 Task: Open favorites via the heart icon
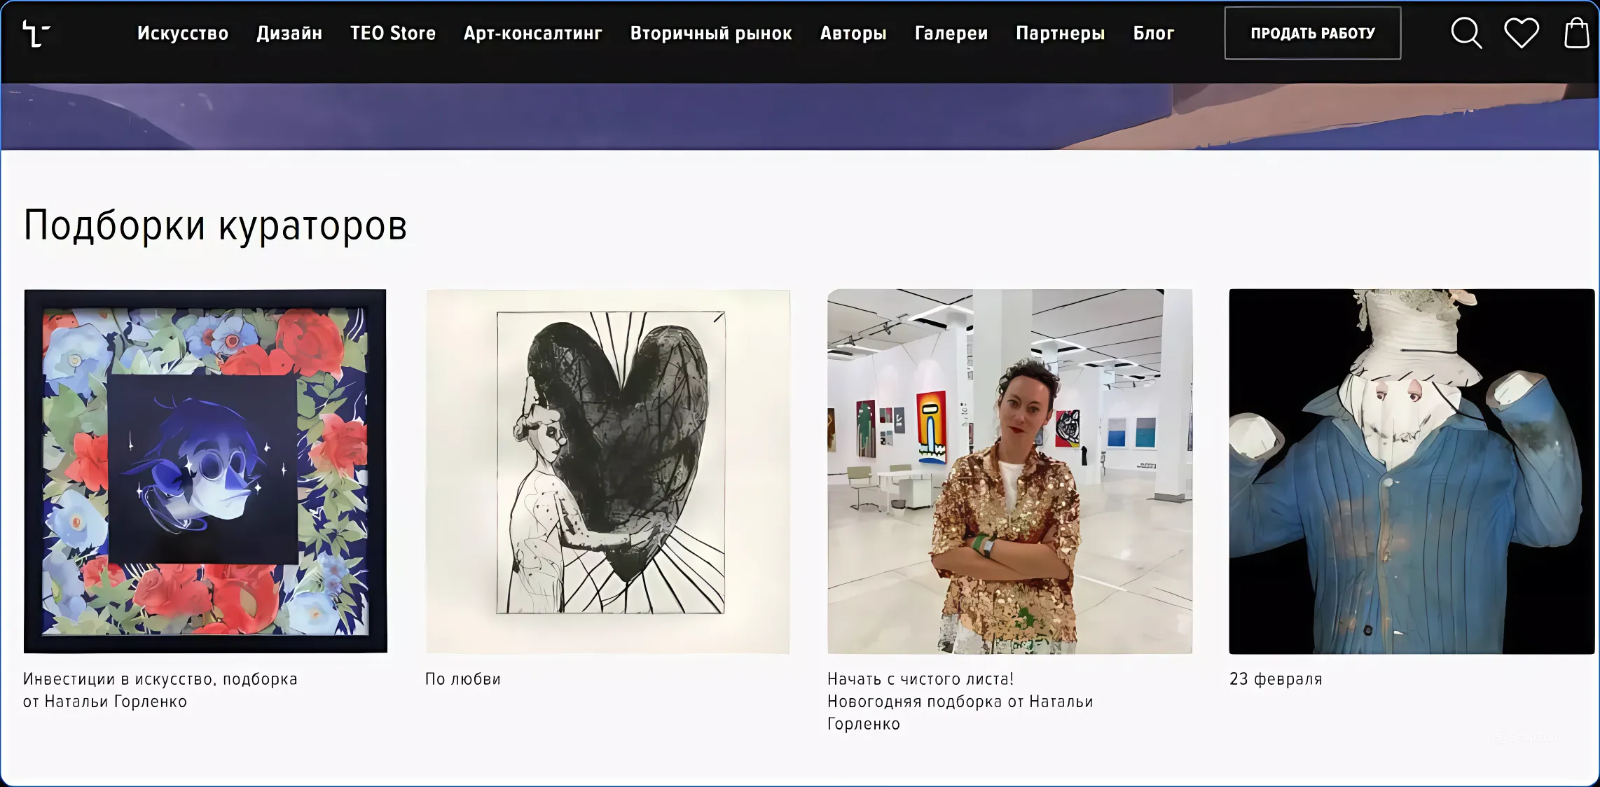[x=1521, y=33]
